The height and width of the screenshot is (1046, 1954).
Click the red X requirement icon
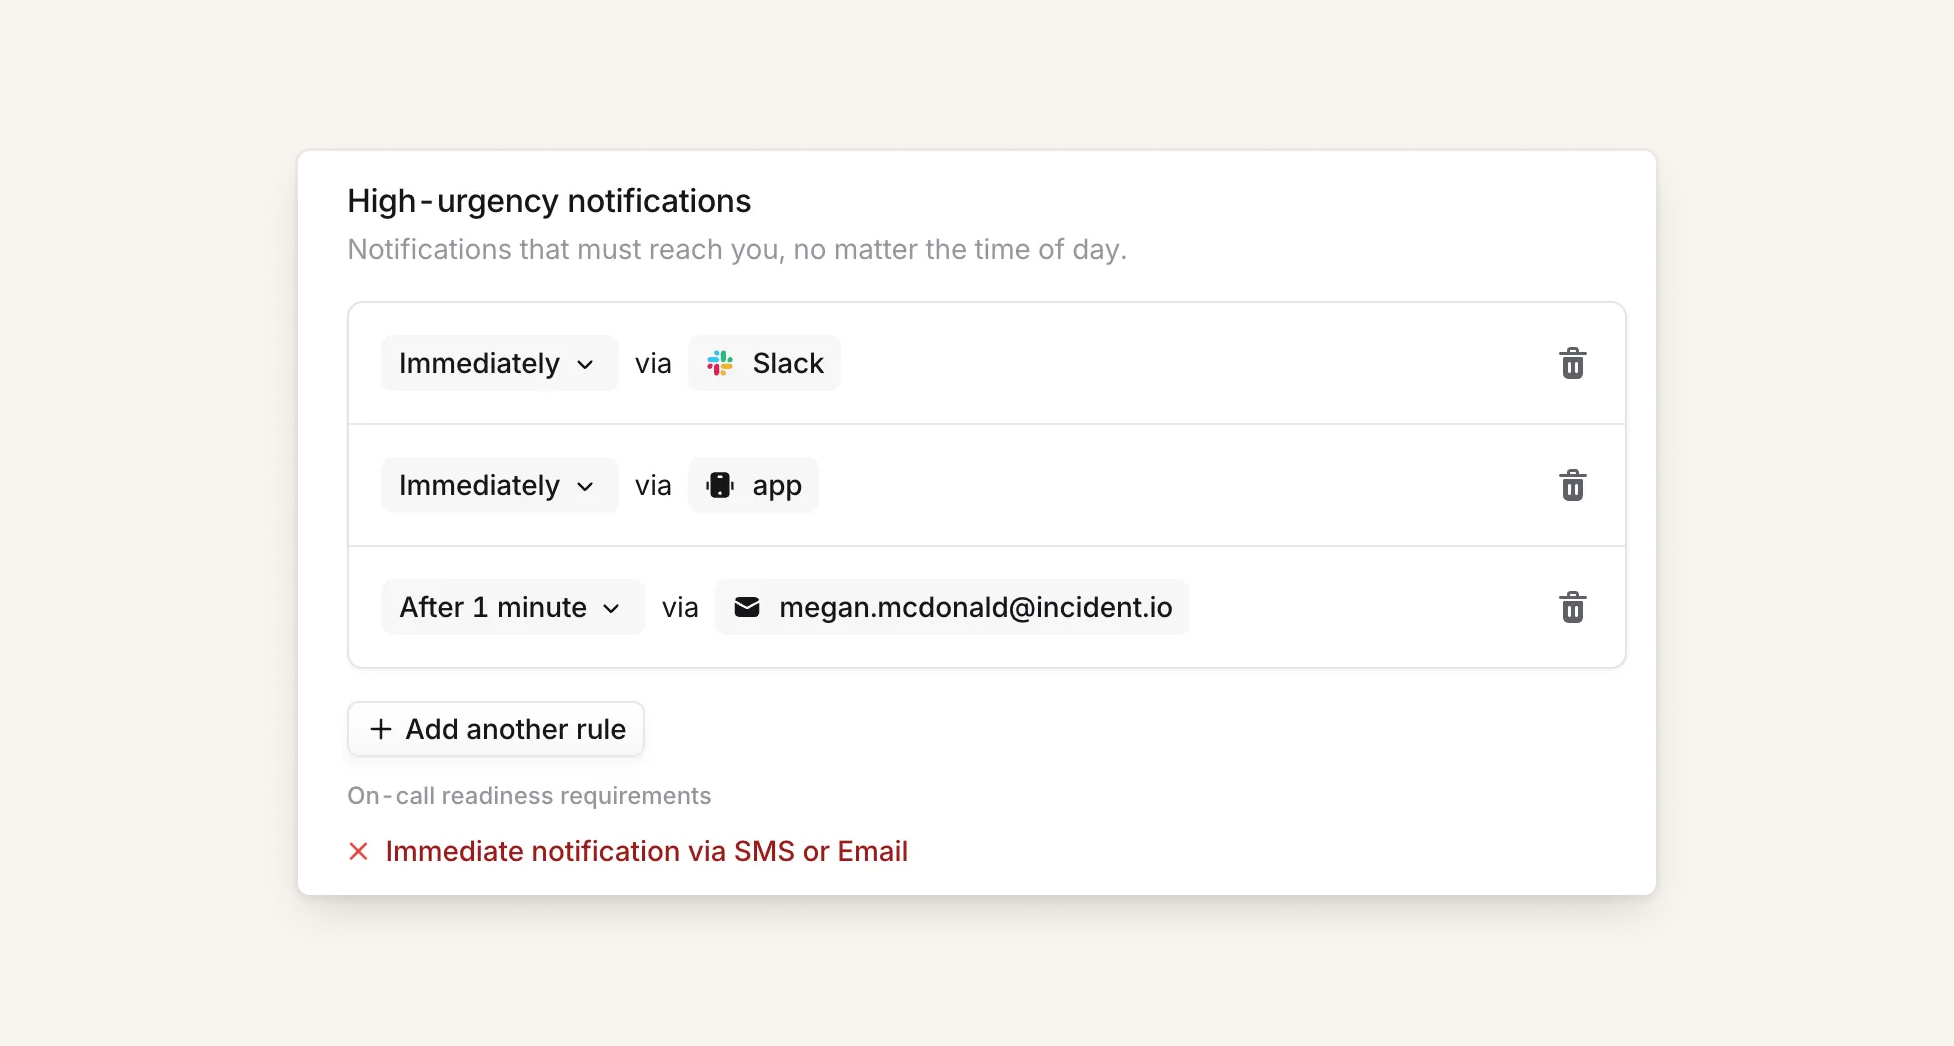pos(358,851)
